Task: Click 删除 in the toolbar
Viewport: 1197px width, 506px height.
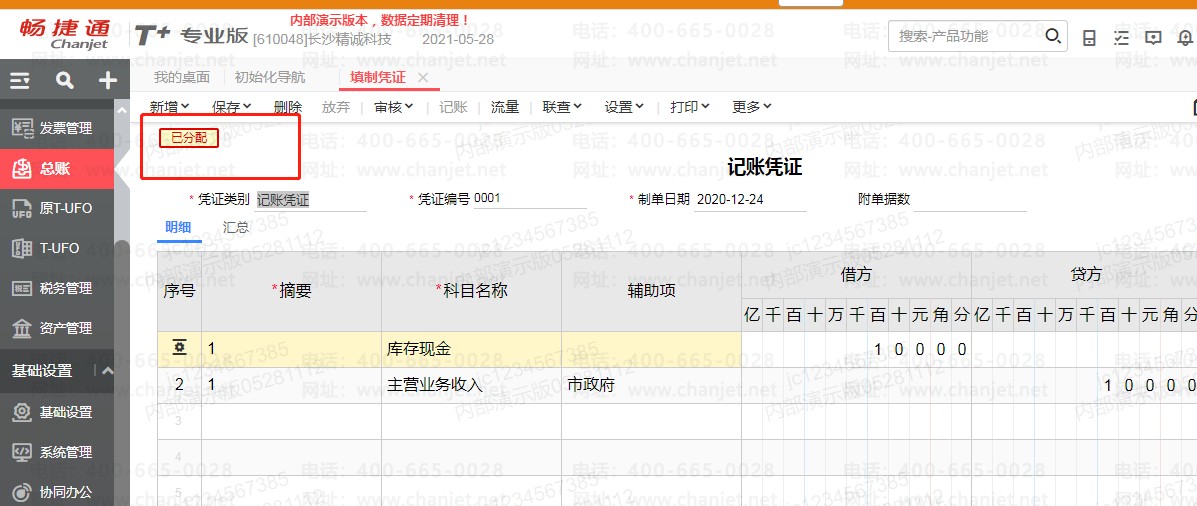Action: coord(288,108)
